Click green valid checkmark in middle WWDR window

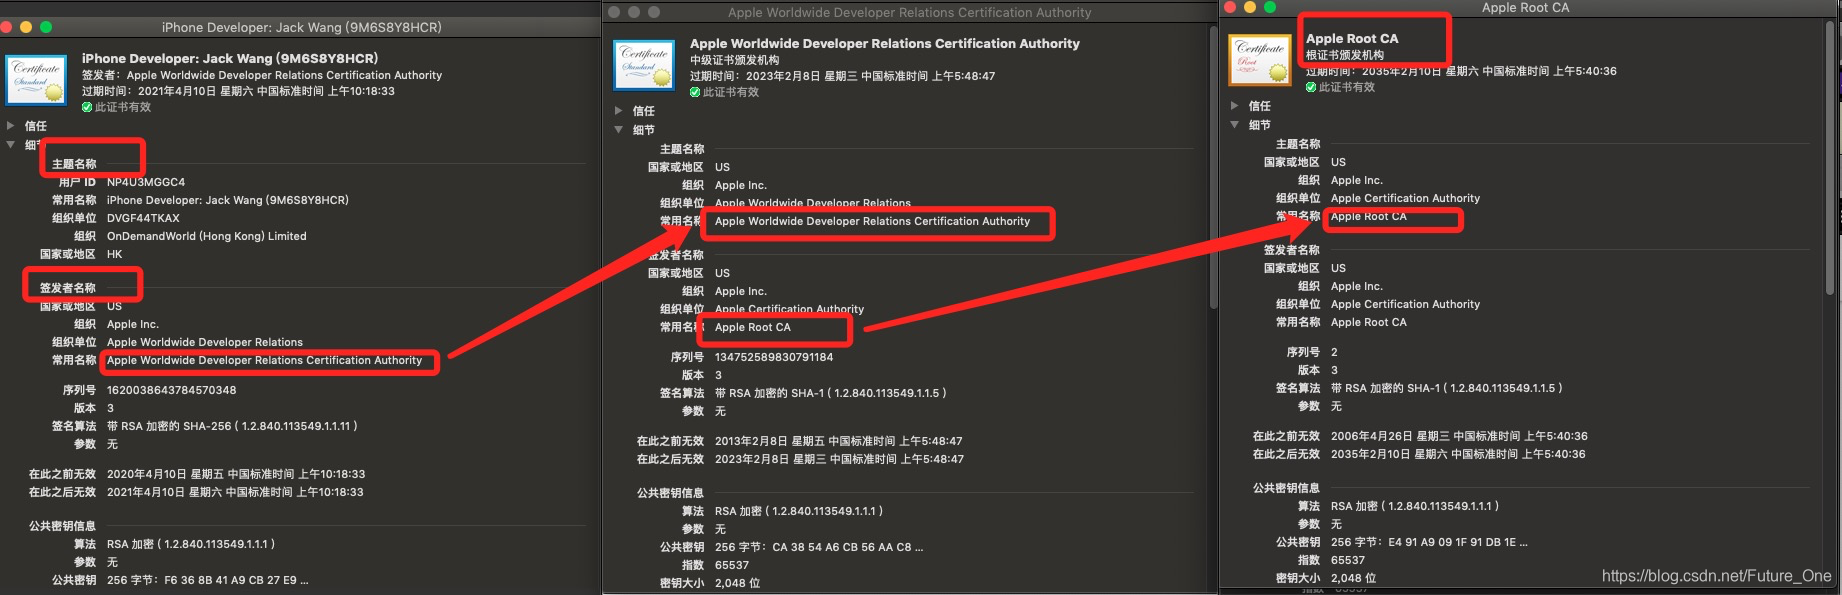point(695,92)
